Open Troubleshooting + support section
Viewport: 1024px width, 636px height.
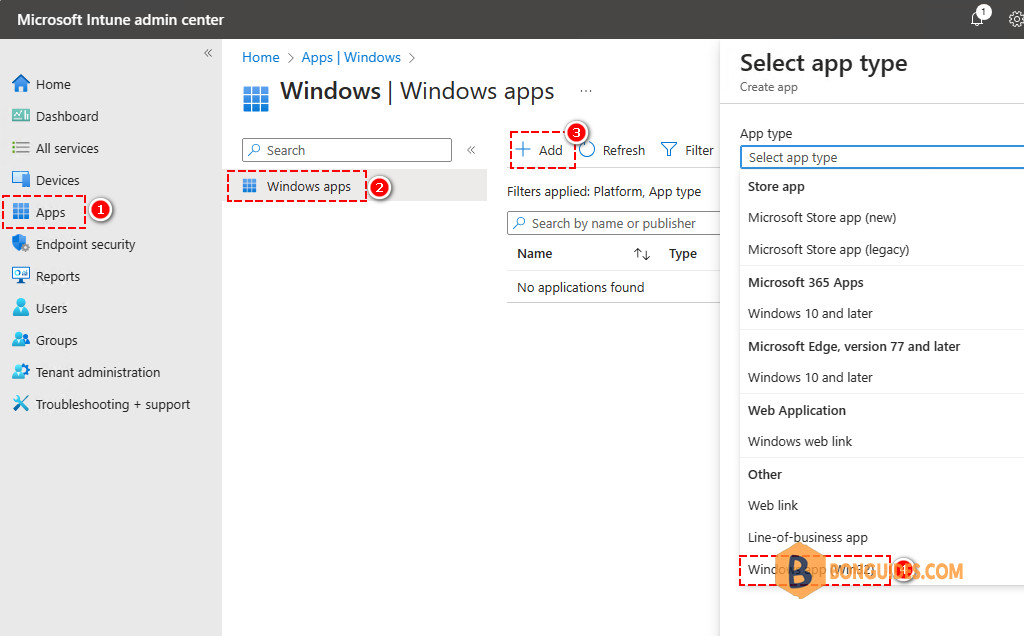(x=113, y=404)
